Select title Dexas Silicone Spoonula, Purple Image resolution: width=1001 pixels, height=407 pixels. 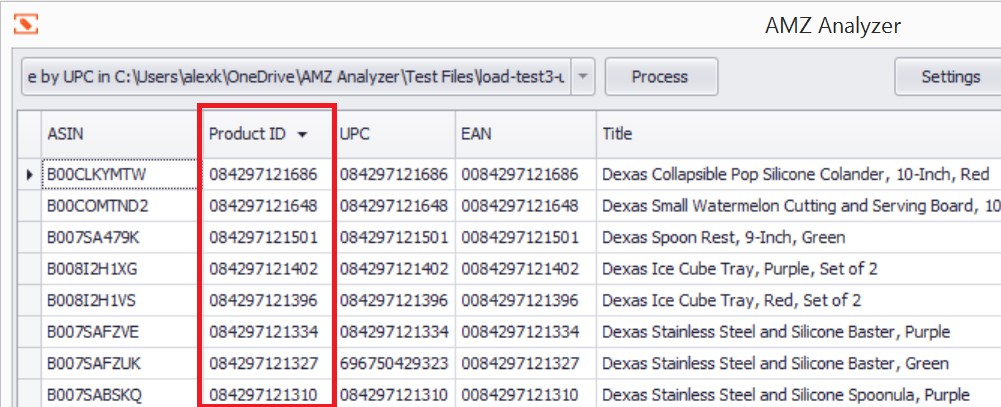click(799, 395)
